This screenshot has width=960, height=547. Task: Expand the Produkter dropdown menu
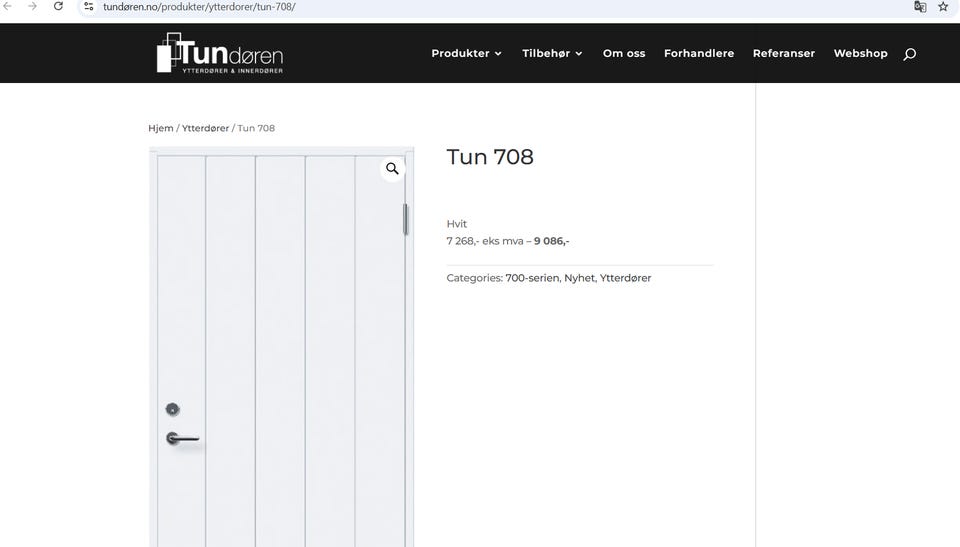click(x=467, y=53)
